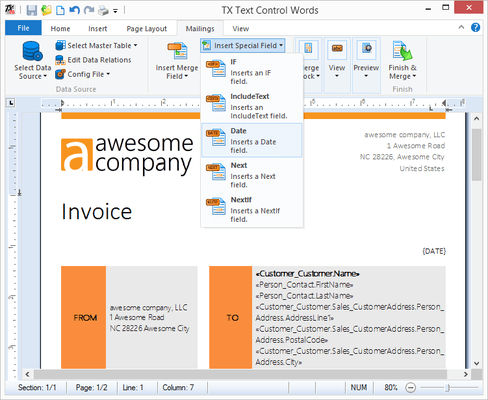Create new document via quick access icon
Screen dimensions: 488x400
(60, 10)
